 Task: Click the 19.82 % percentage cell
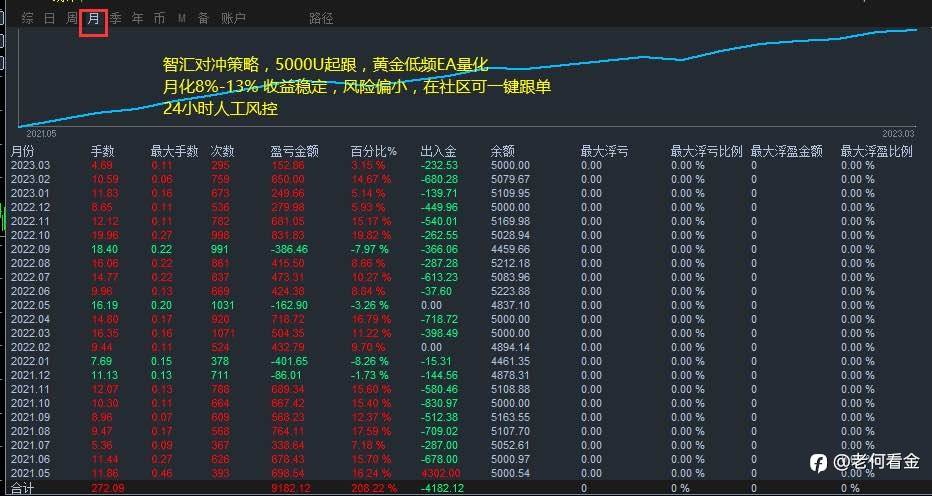click(x=371, y=236)
